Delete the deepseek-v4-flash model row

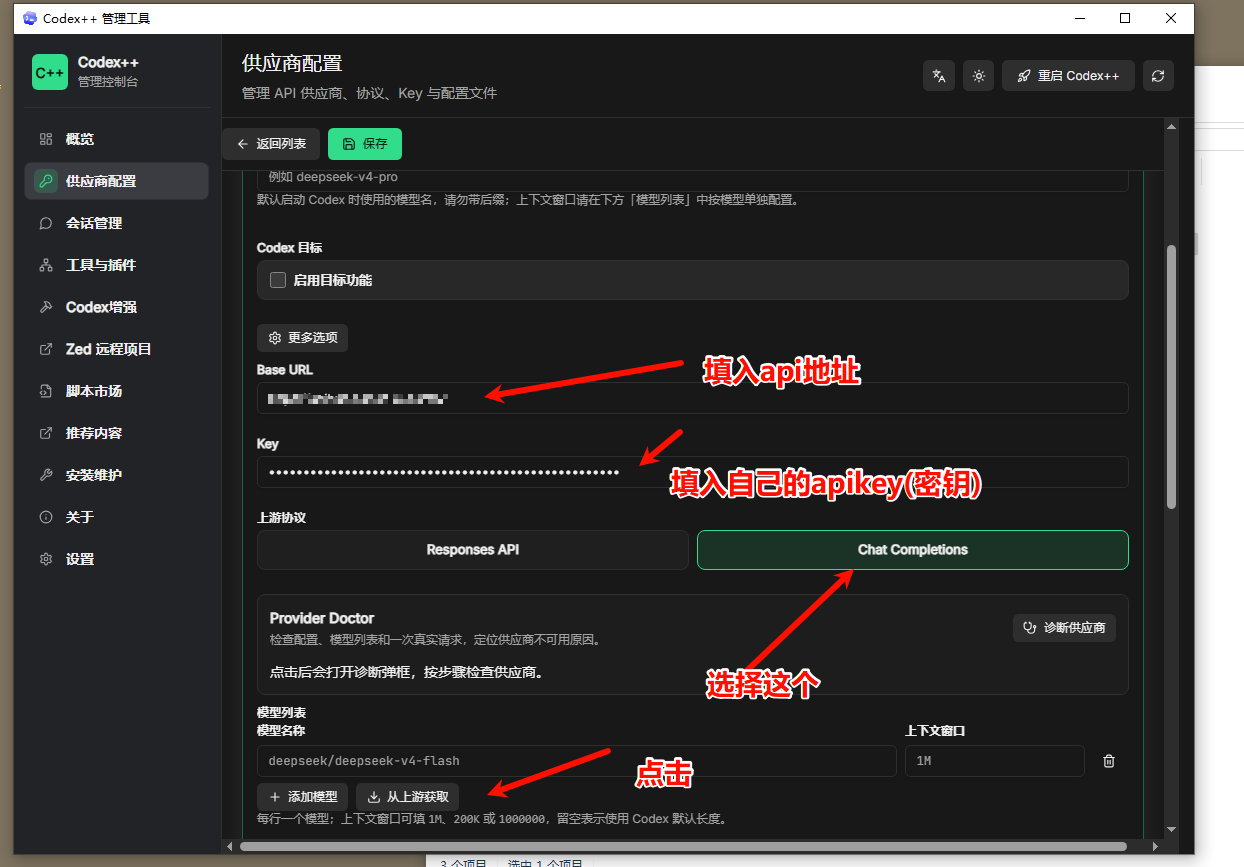click(x=1108, y=761)
